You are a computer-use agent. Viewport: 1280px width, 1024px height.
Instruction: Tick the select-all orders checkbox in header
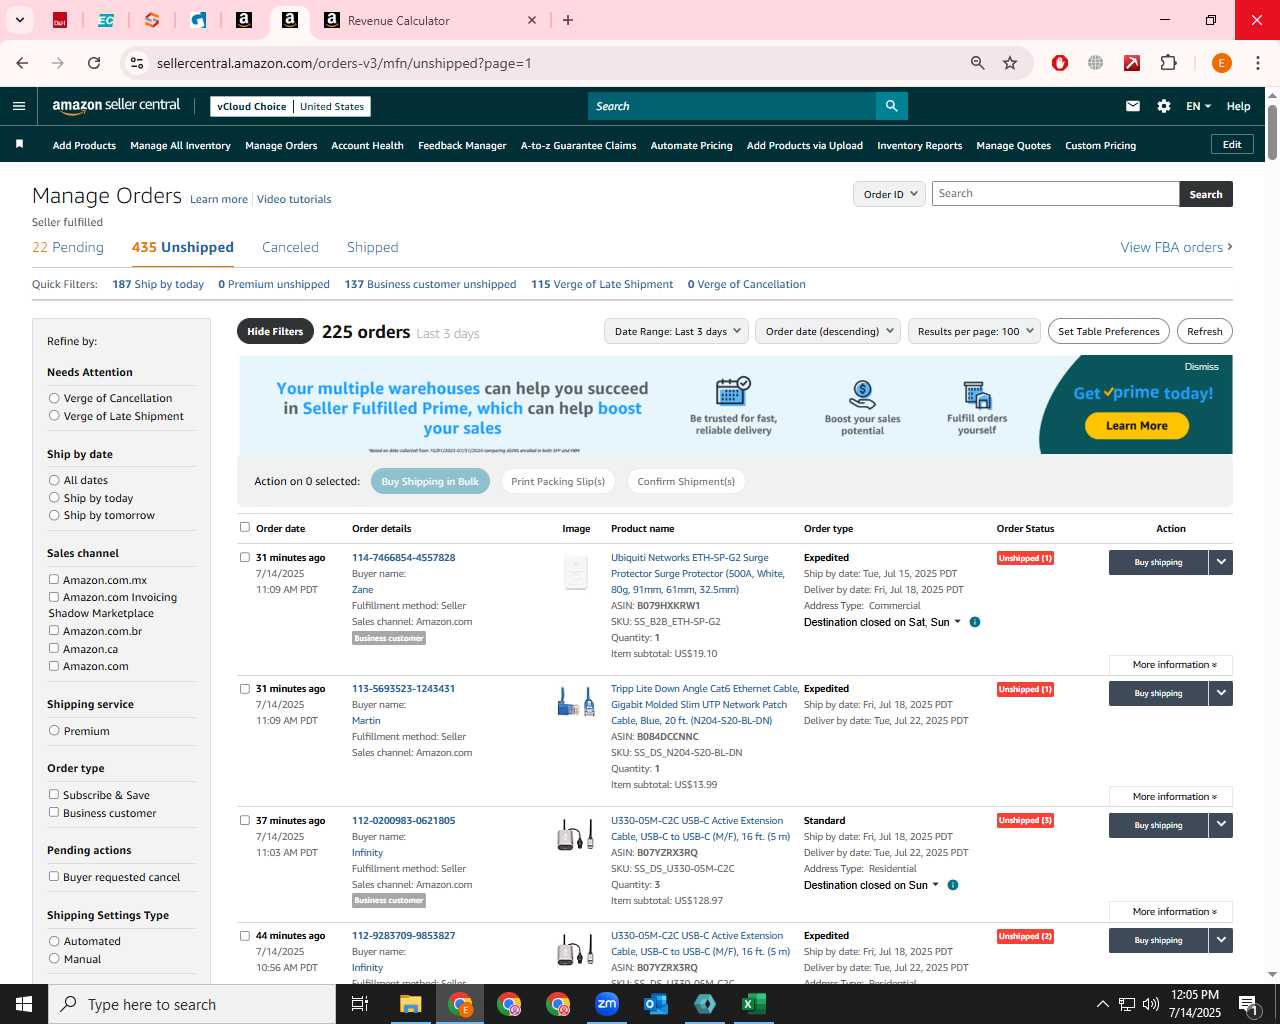(x=244, y=527)
